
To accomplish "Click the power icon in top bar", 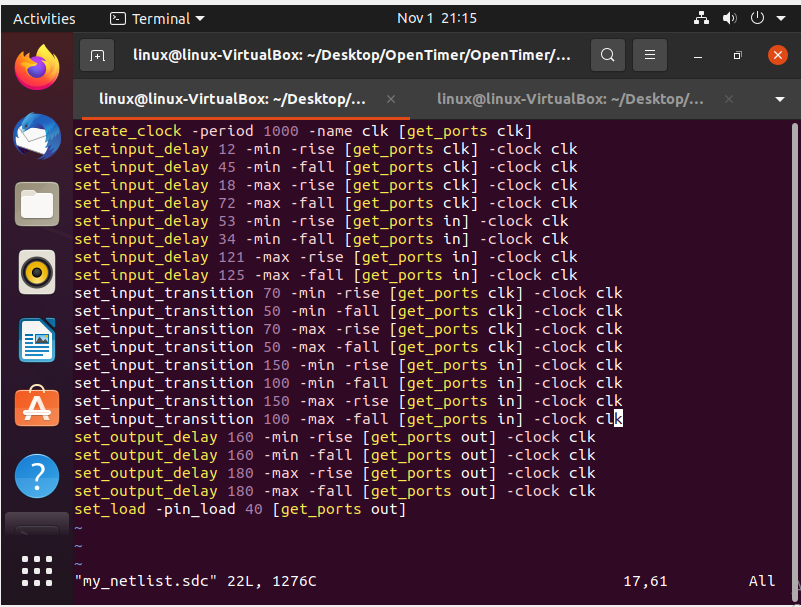I will click(757, 18).
